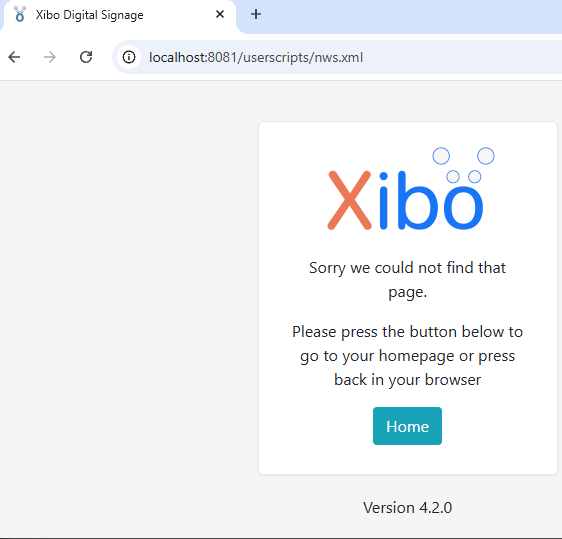562x539 pixels.
Task: Click empty tab strip beside new tab button
Action: pos(412,16)
